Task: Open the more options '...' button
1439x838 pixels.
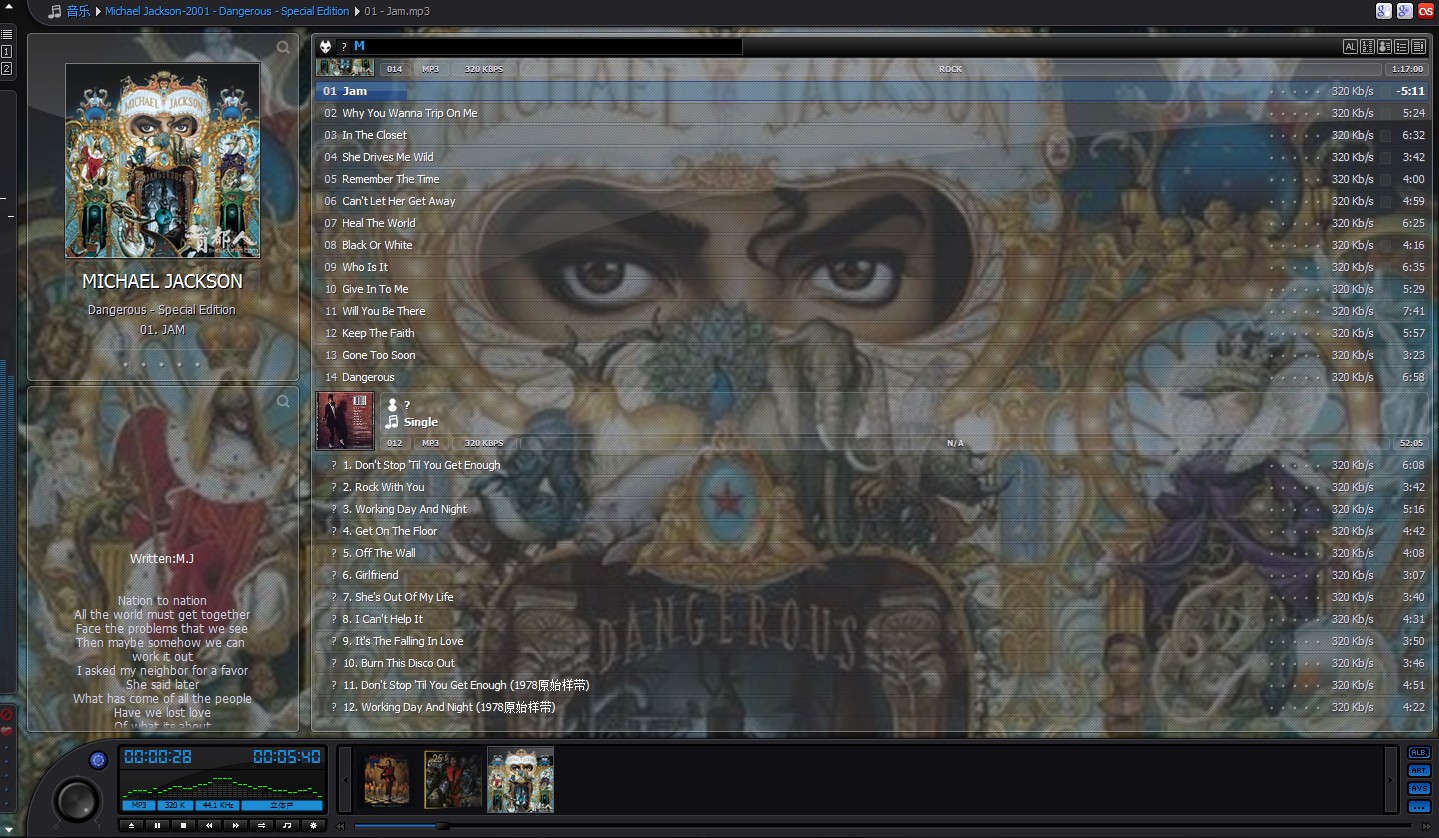Action: 1419,807
